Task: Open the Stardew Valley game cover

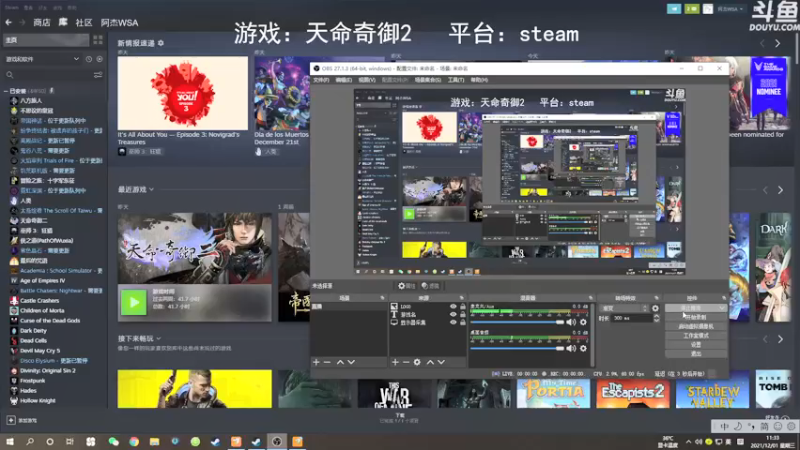Action: (712, 392)
